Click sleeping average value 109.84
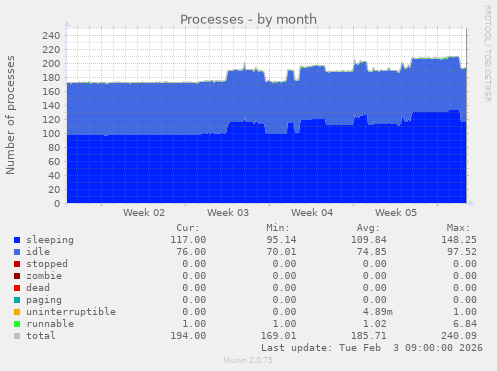 pyautogui.click(x=369, y=240)
